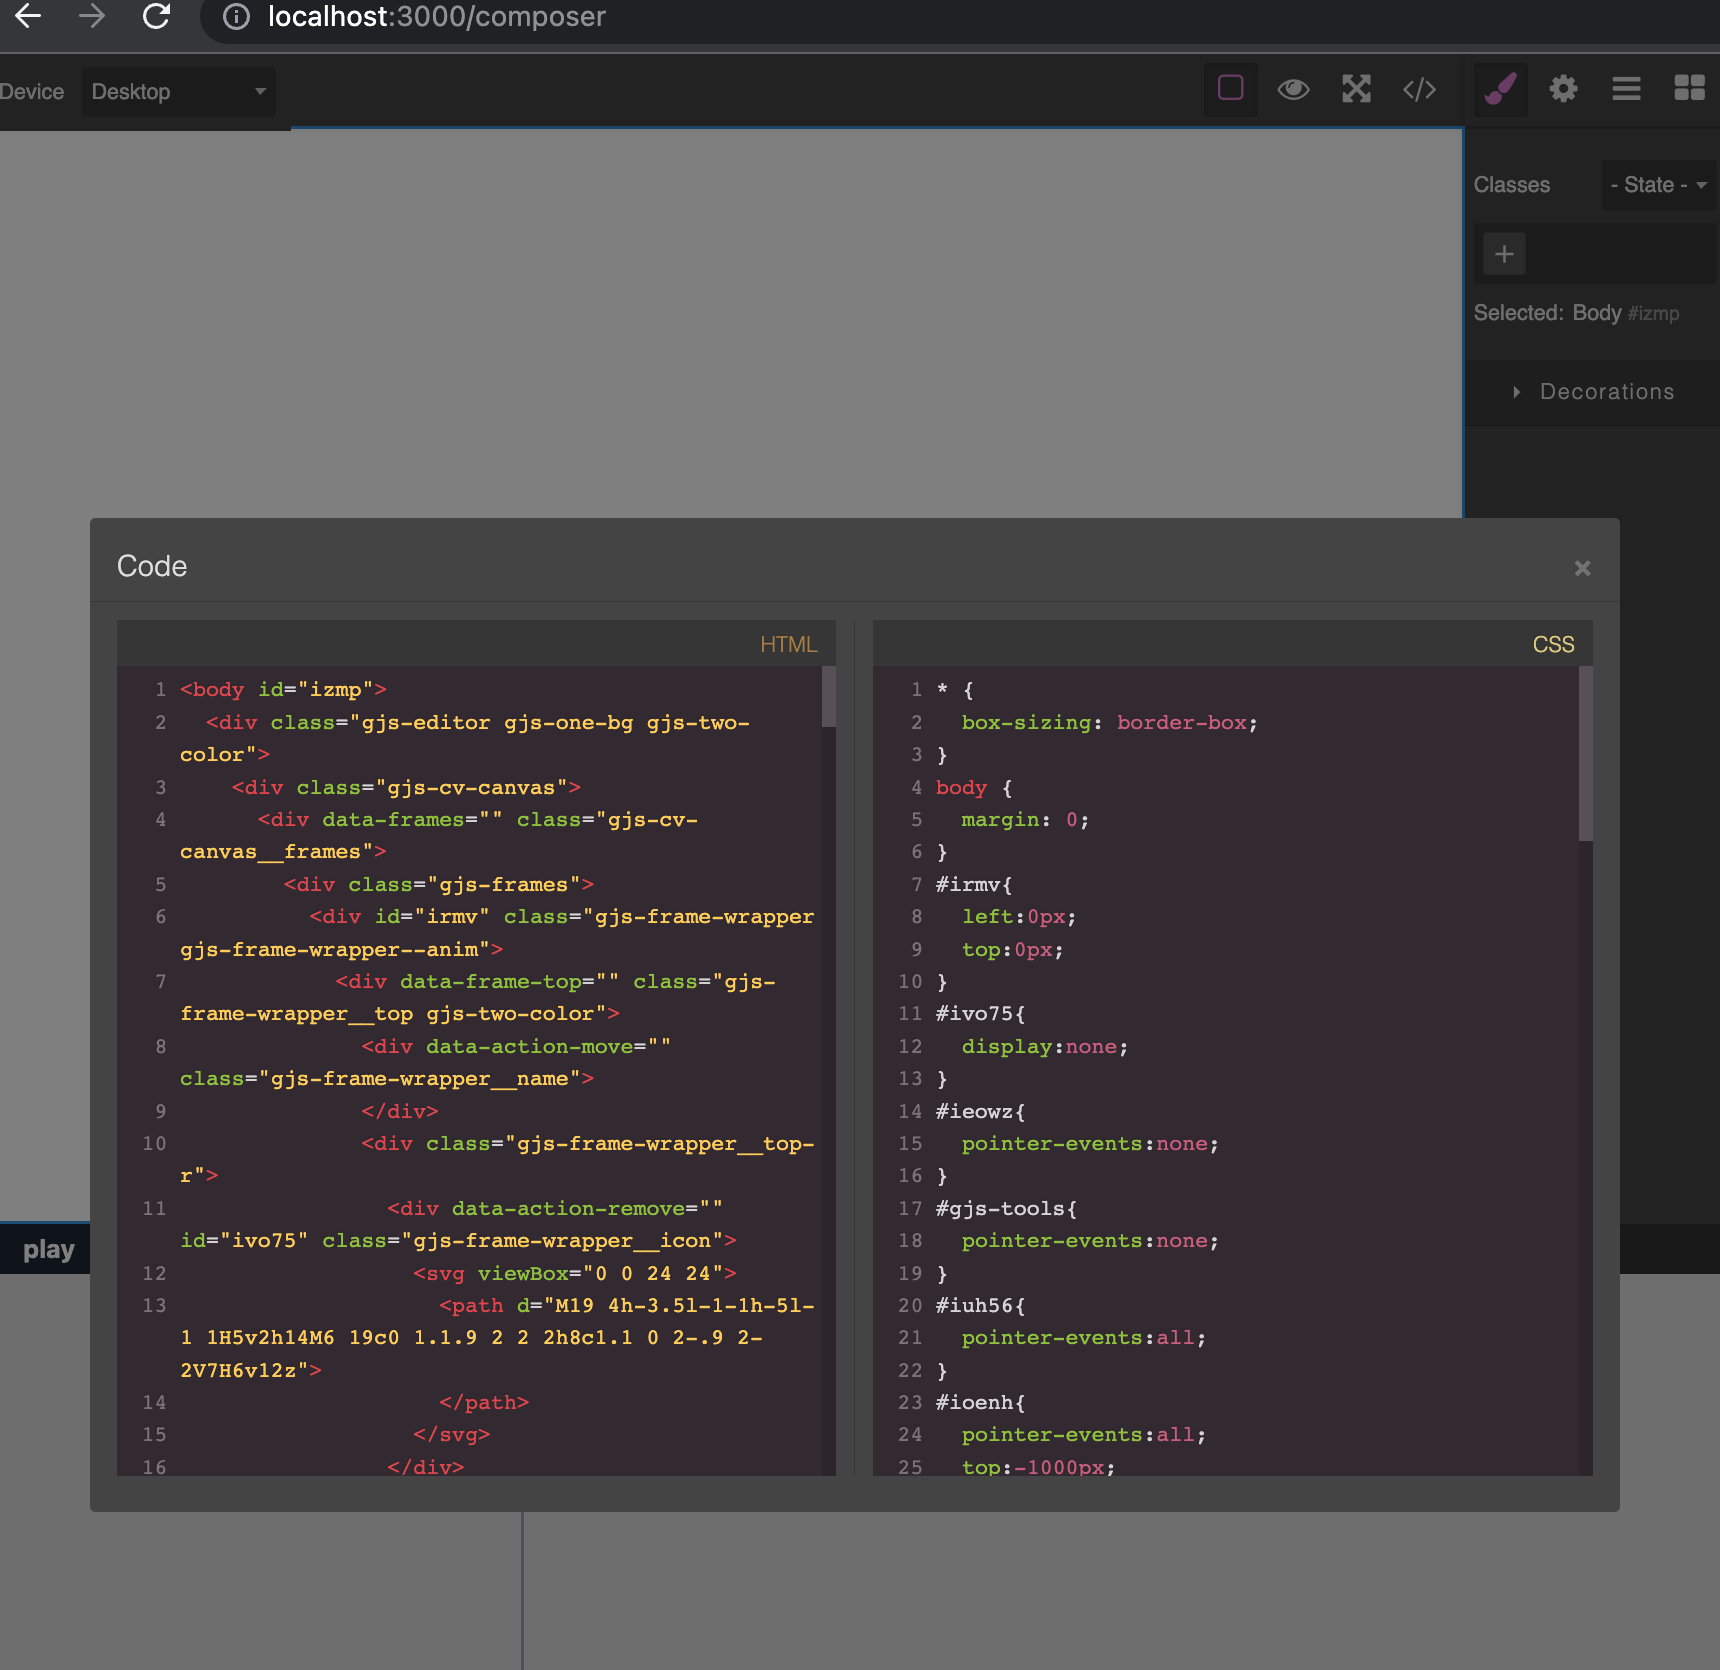The image size is (1720, 1670).
Task: Enter fullscreen mode with the arrows icon
Action: tap(1356, 89)
